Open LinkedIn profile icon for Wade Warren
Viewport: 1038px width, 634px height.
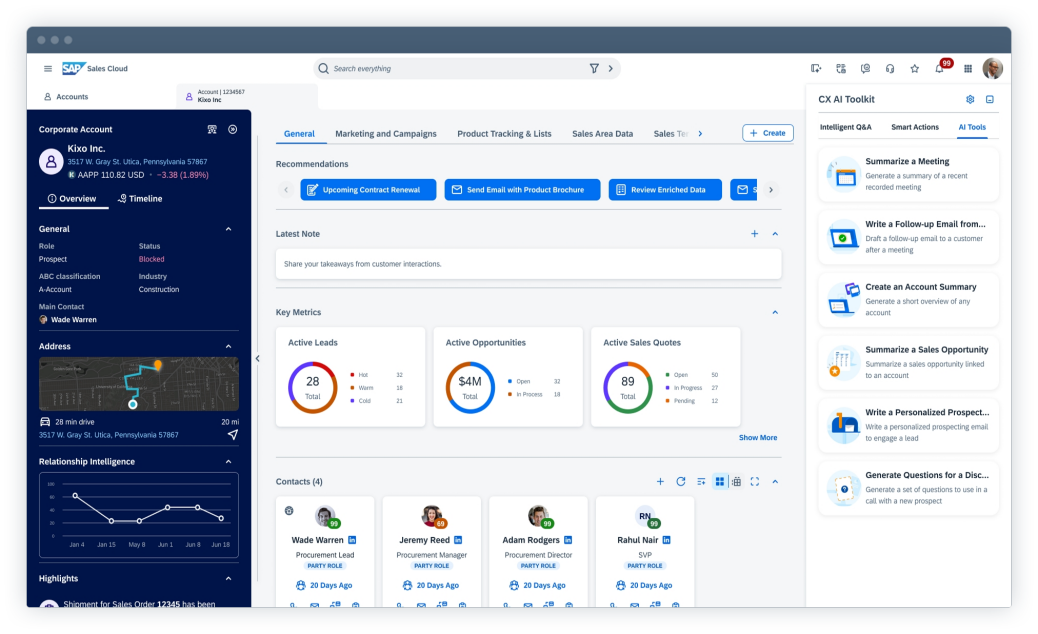click(x=352, y=540)
